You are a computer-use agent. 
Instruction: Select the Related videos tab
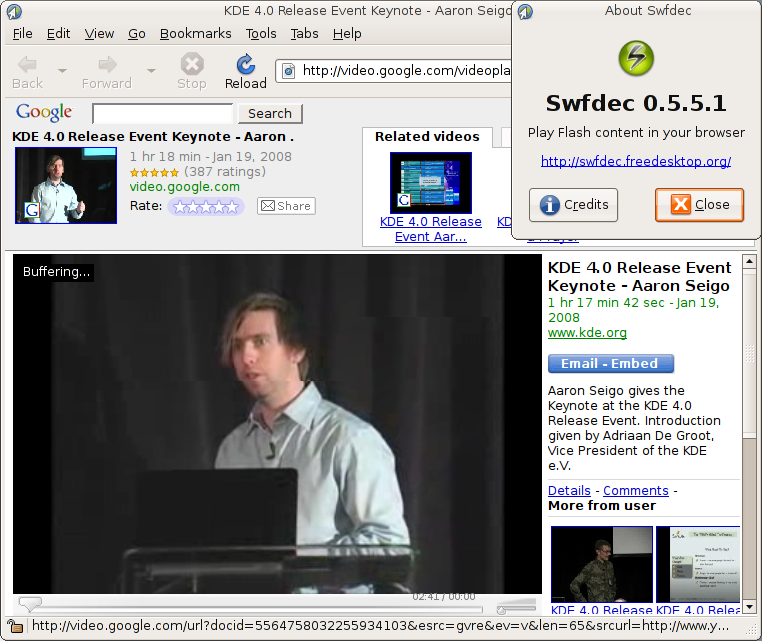[427, 137]
